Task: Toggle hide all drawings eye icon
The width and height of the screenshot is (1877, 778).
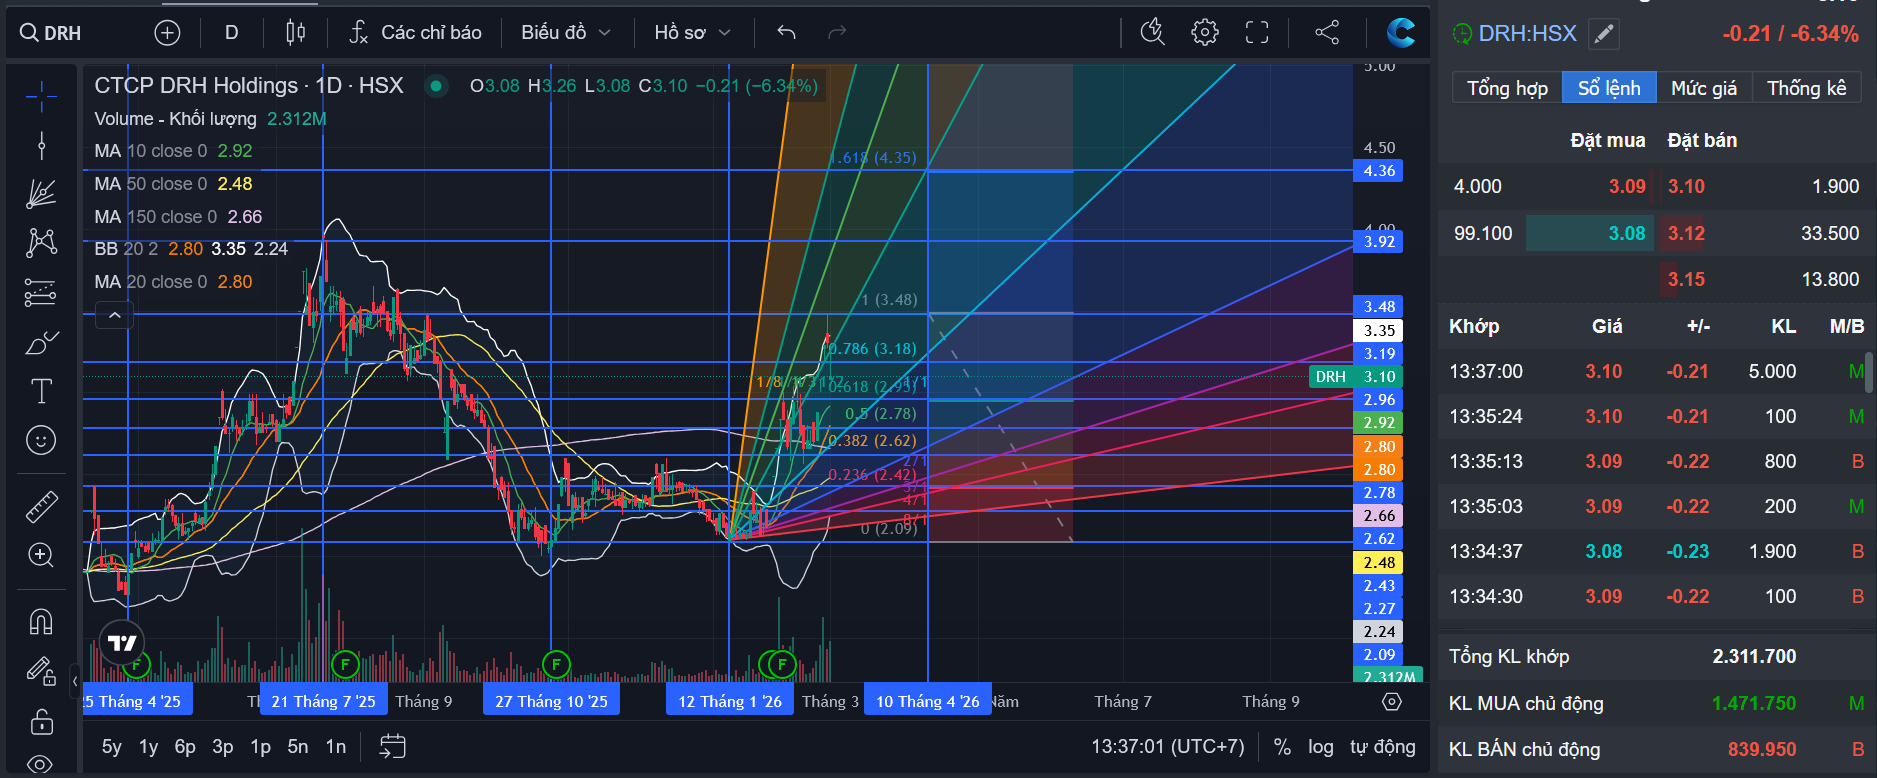Action: coord(41,764)
